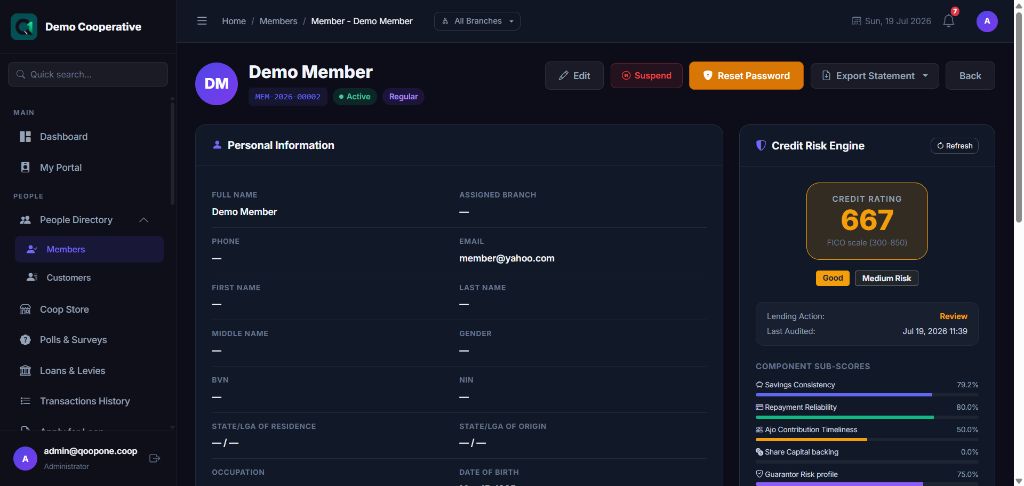
Task: Click the member@yahoo.com email value
Action: click(x=507, y=258)
